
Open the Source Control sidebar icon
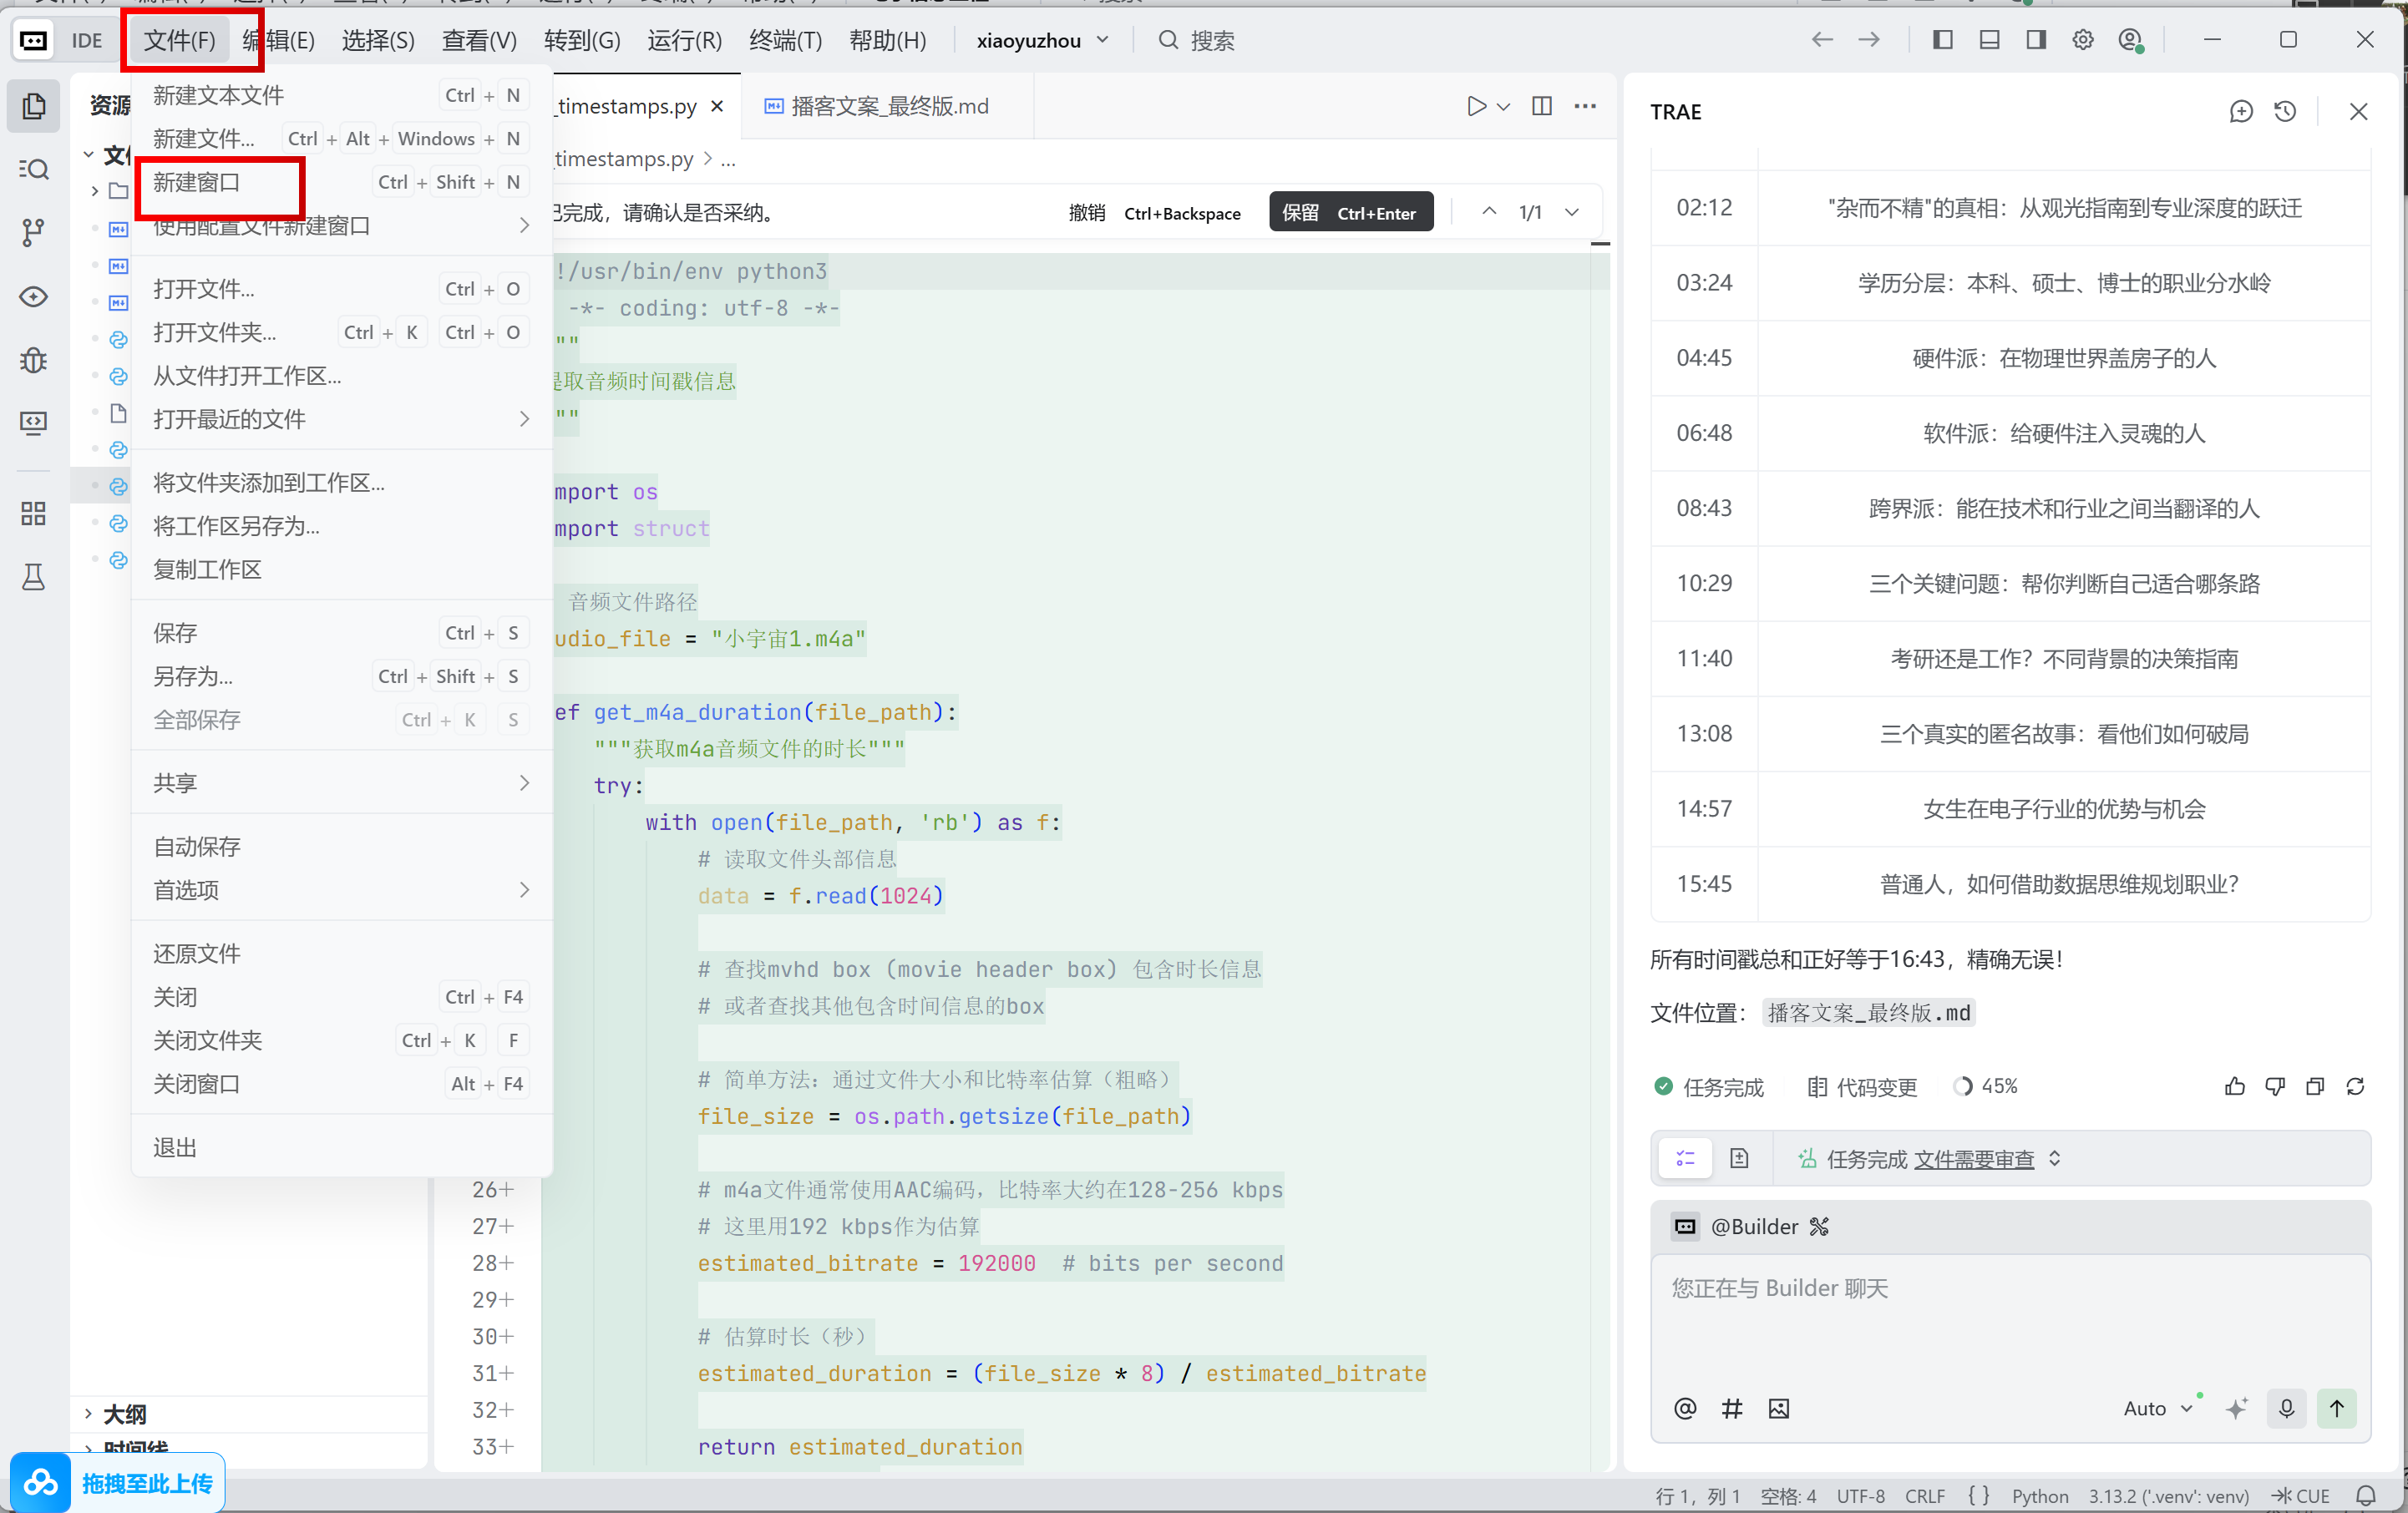tap(33, 233)
